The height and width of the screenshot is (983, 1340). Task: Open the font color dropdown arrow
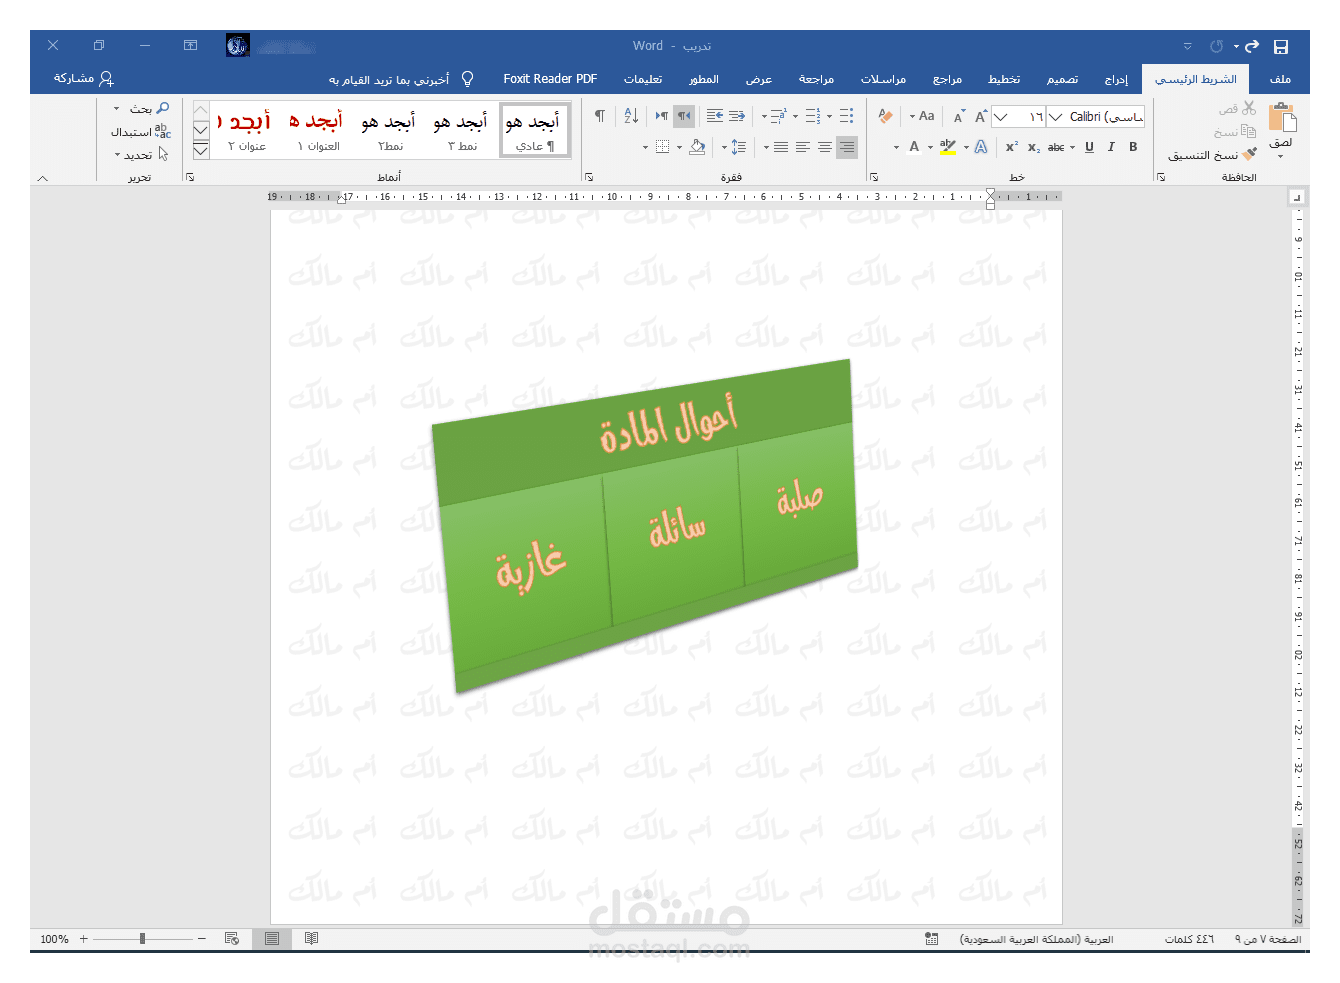(x=896, y=147)
